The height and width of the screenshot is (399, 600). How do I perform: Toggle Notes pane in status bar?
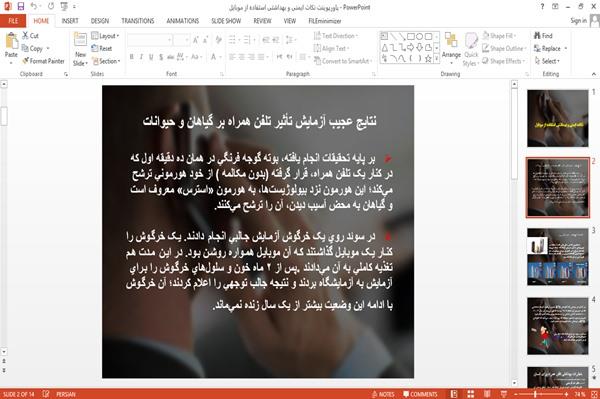[x=383, y=394]
